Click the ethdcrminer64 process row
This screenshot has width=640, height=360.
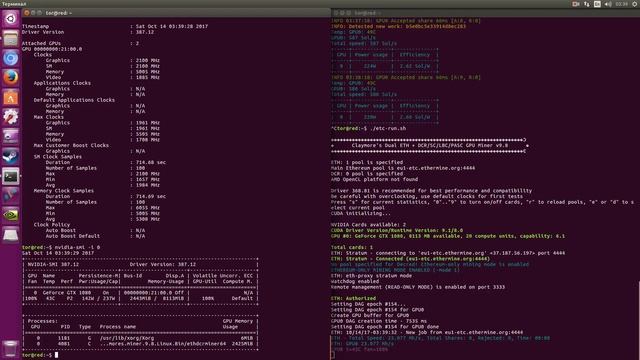click(140, 344)
